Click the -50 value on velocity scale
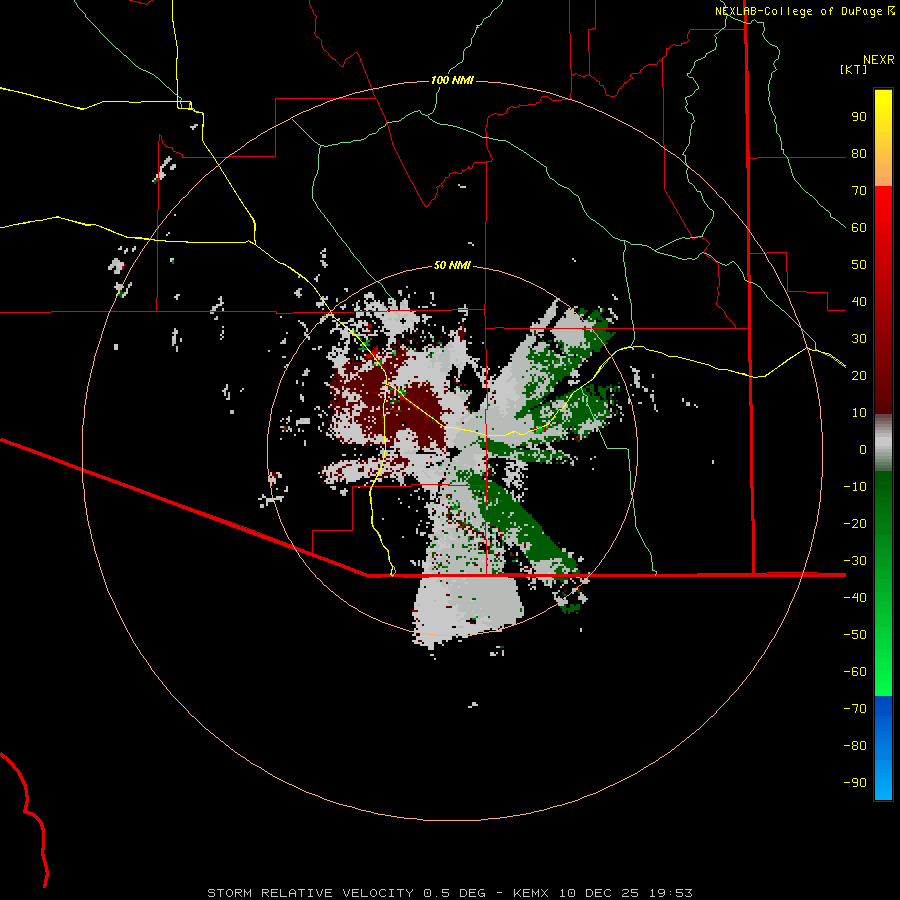 (x=855, y=634)
